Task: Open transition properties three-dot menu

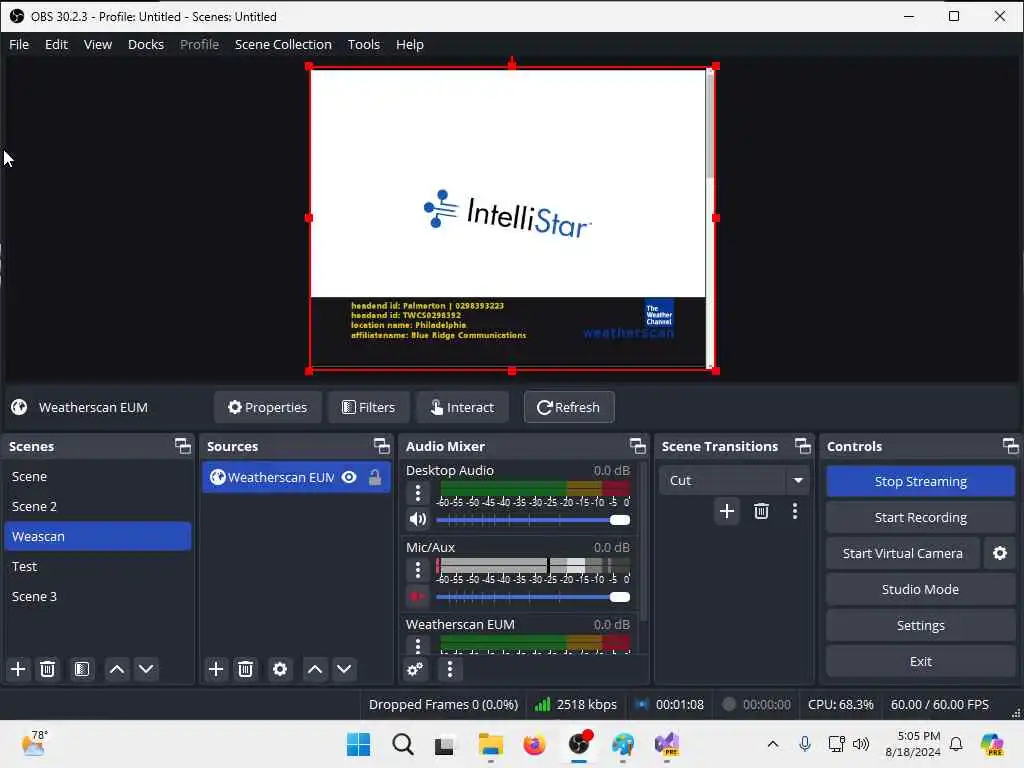Action: (795, 511)
